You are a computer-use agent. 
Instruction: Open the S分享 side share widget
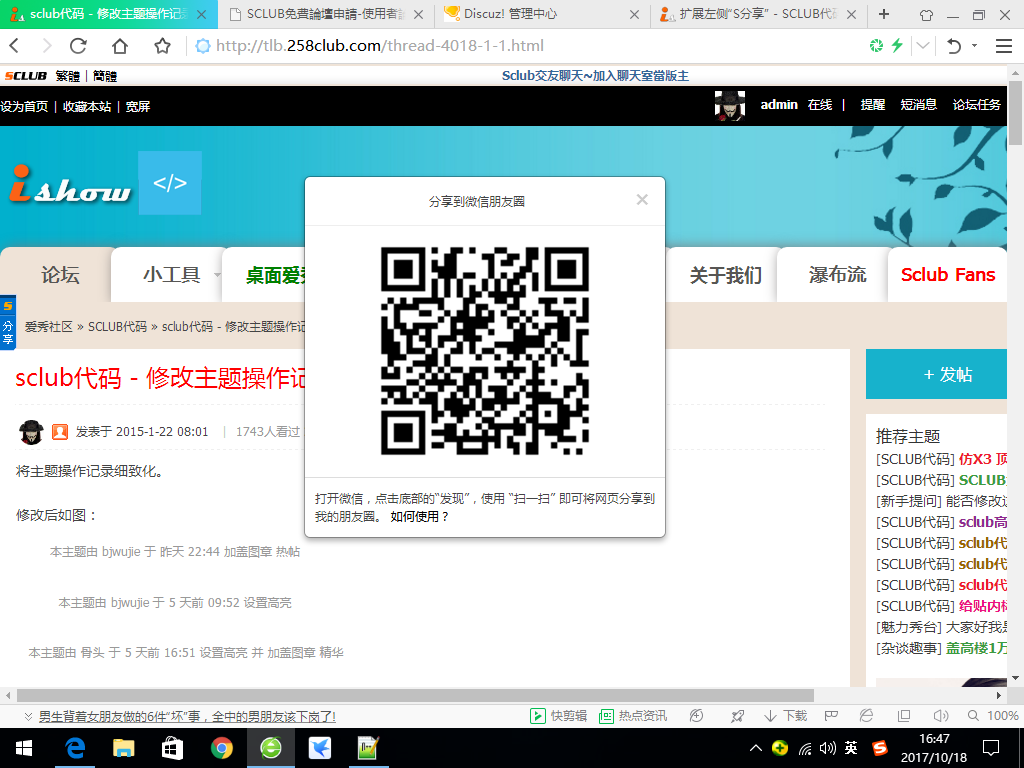click(8, 323)
